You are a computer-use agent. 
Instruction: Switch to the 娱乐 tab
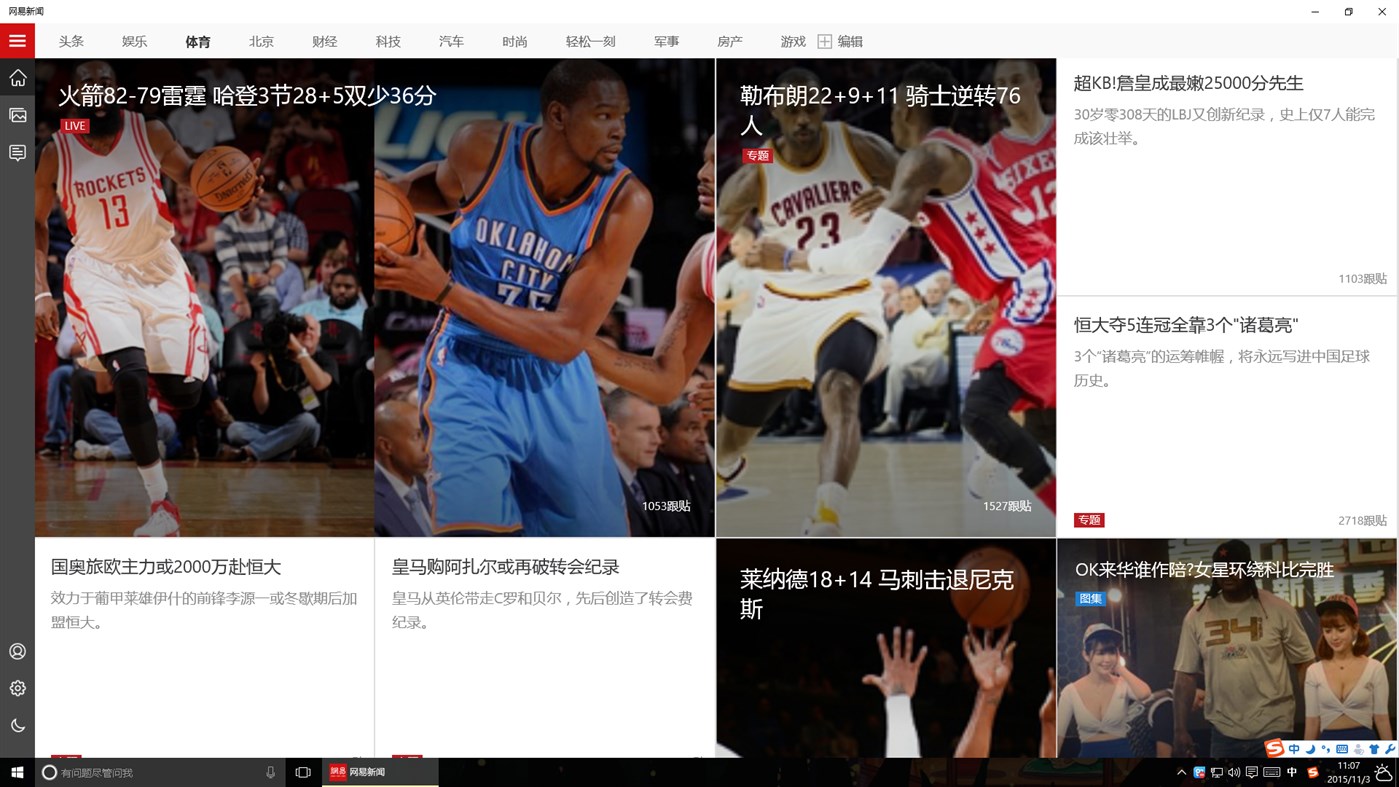point(133,40)
